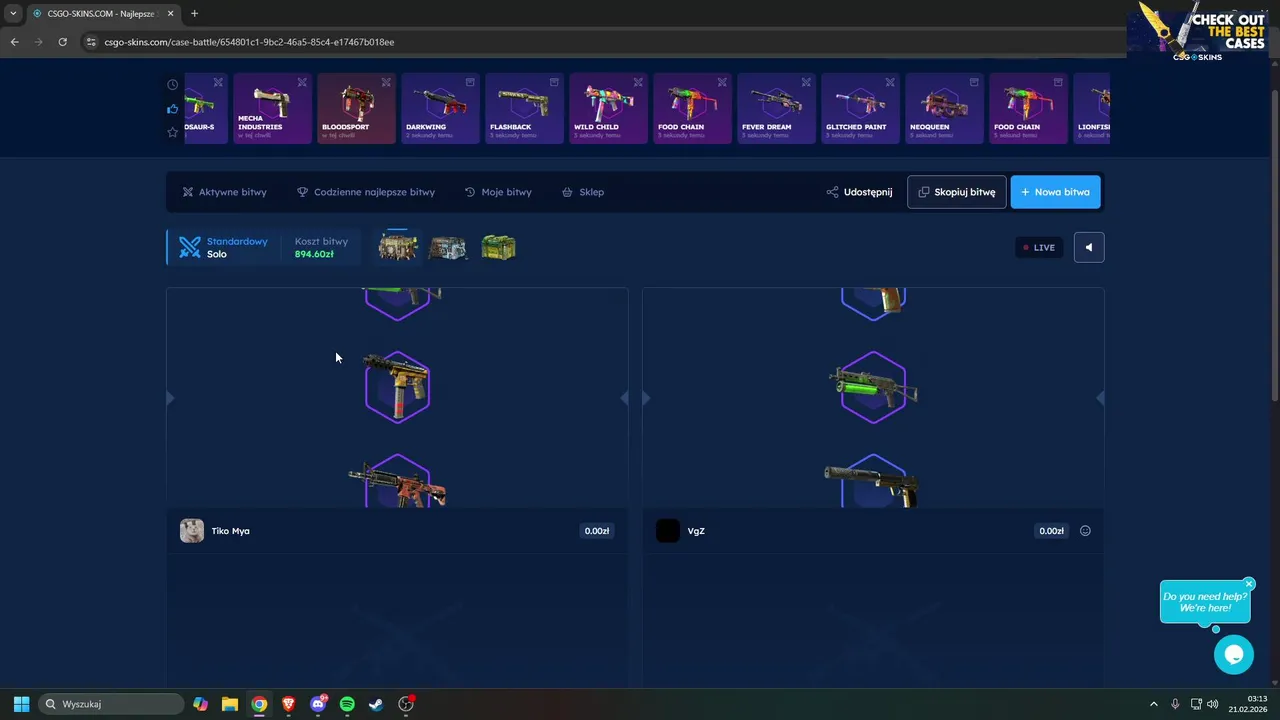This screenshot has height=720, width=1280.
Task: Open the Codzienne najlepsze bitwy tab
Action: (366, 192)
